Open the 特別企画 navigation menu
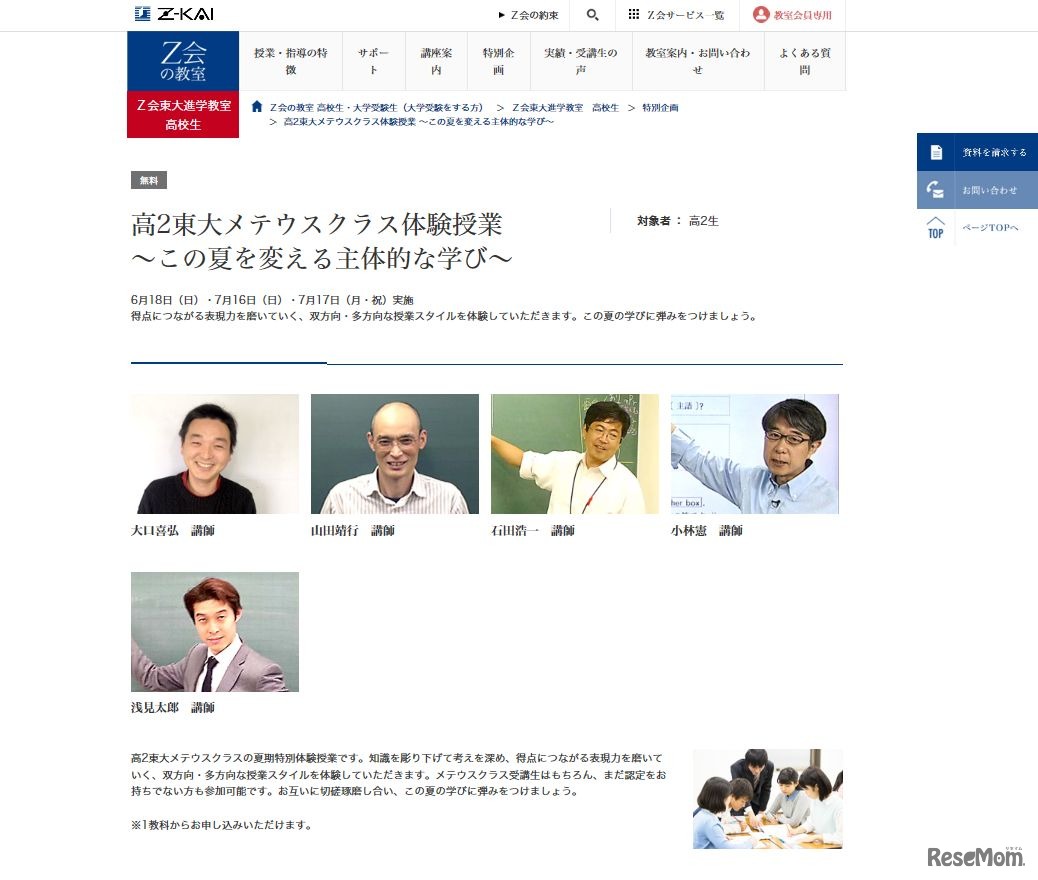This screenshot has width=1038, height=880. [x=496, y=61]
